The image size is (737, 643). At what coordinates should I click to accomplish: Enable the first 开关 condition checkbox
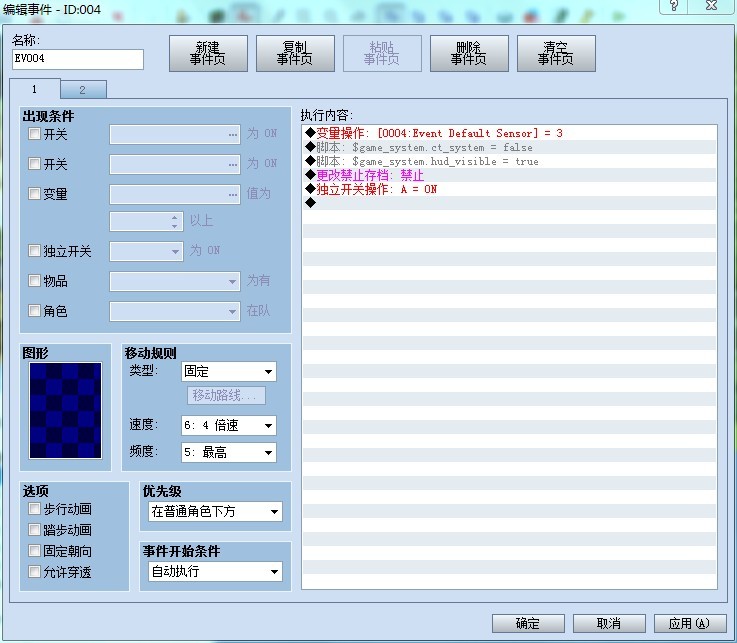pos(34,134)
